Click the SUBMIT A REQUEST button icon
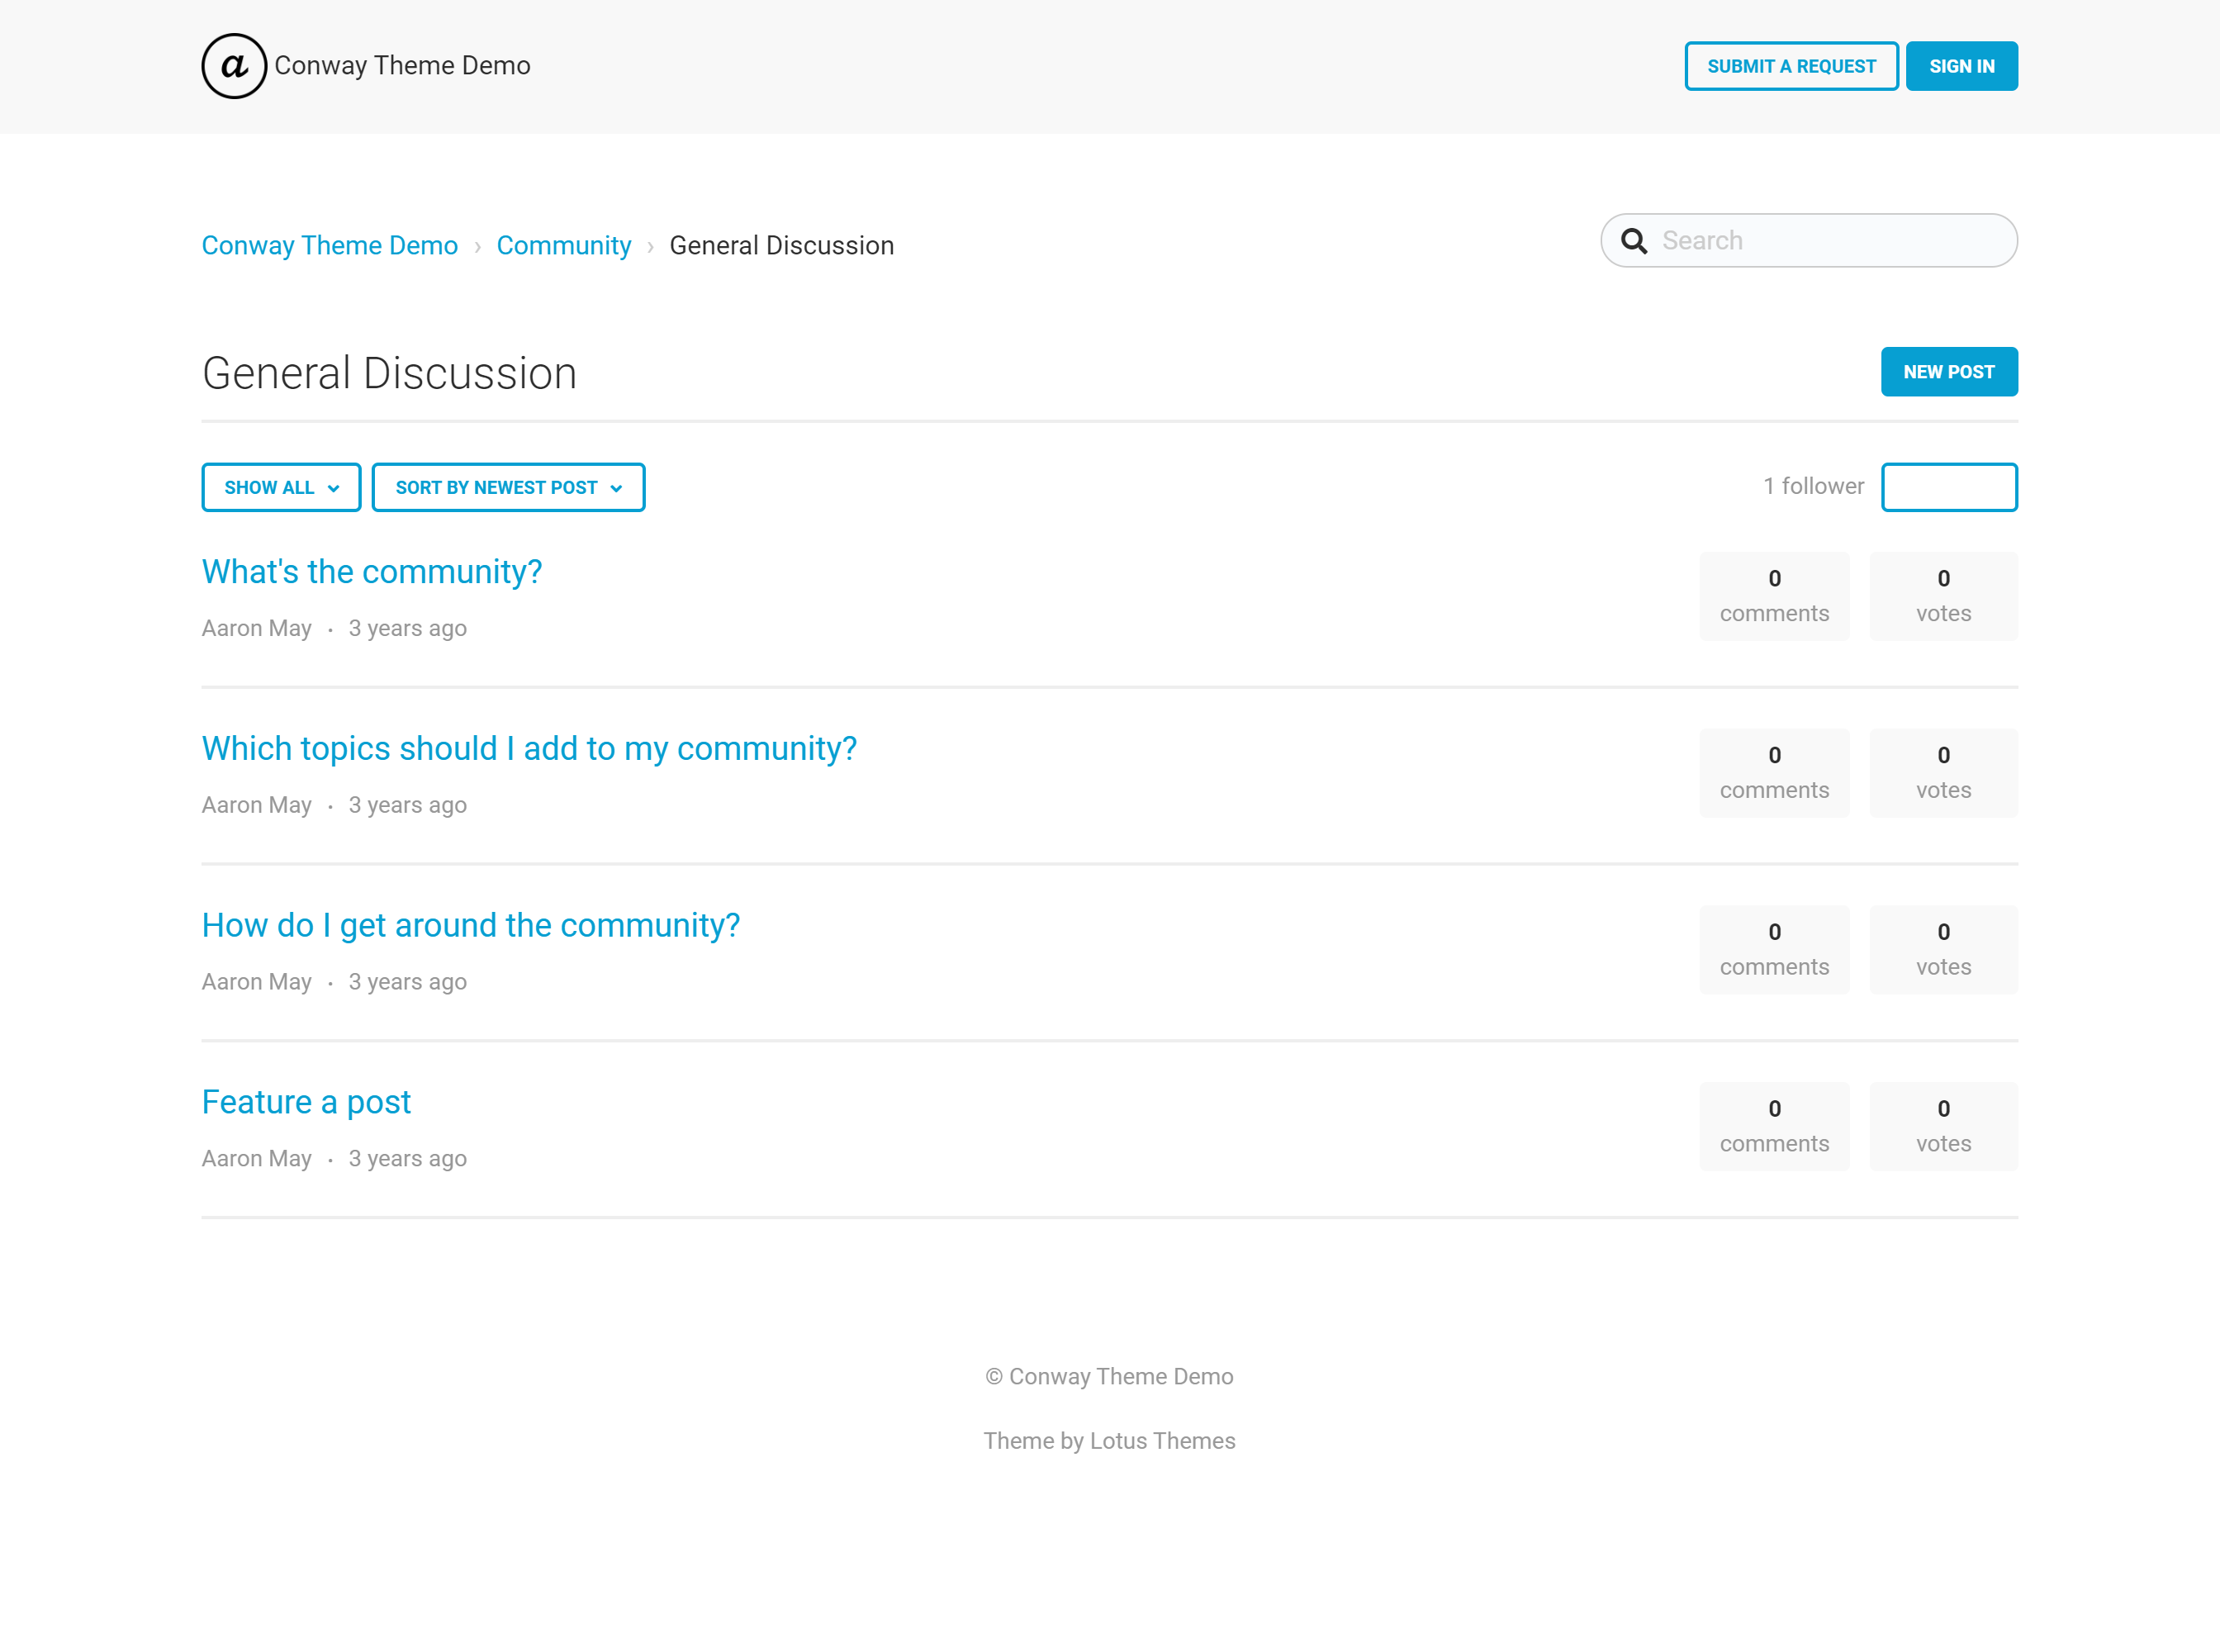The height and width of the screenshot is (1652, 2220). pyautogui.click(x=1791, y=66)
